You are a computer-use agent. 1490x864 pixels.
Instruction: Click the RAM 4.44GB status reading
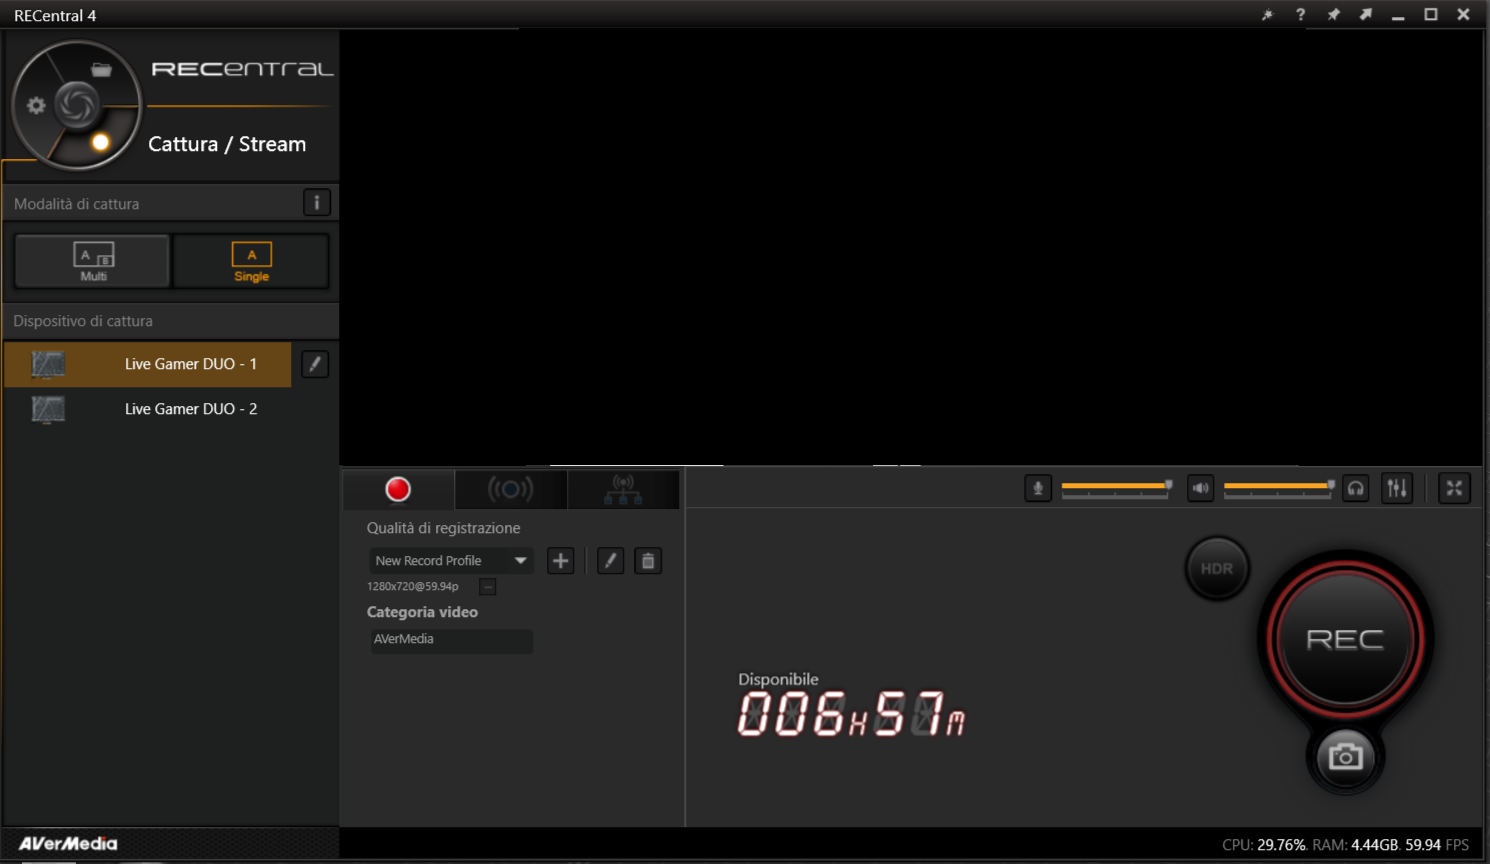tap(1356, 845)
